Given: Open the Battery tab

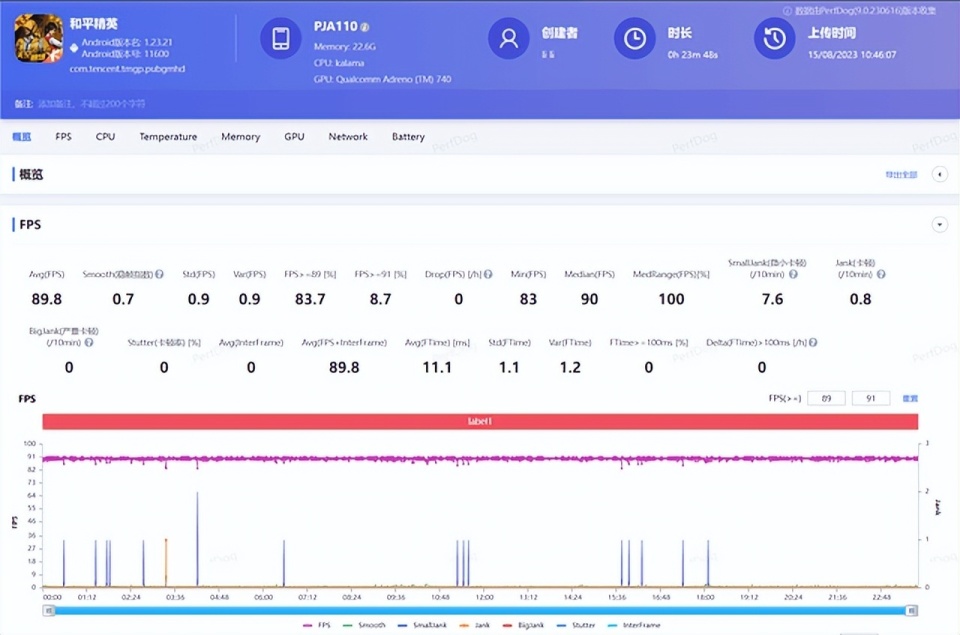Looking at the screenshot, I should point(408,137).
